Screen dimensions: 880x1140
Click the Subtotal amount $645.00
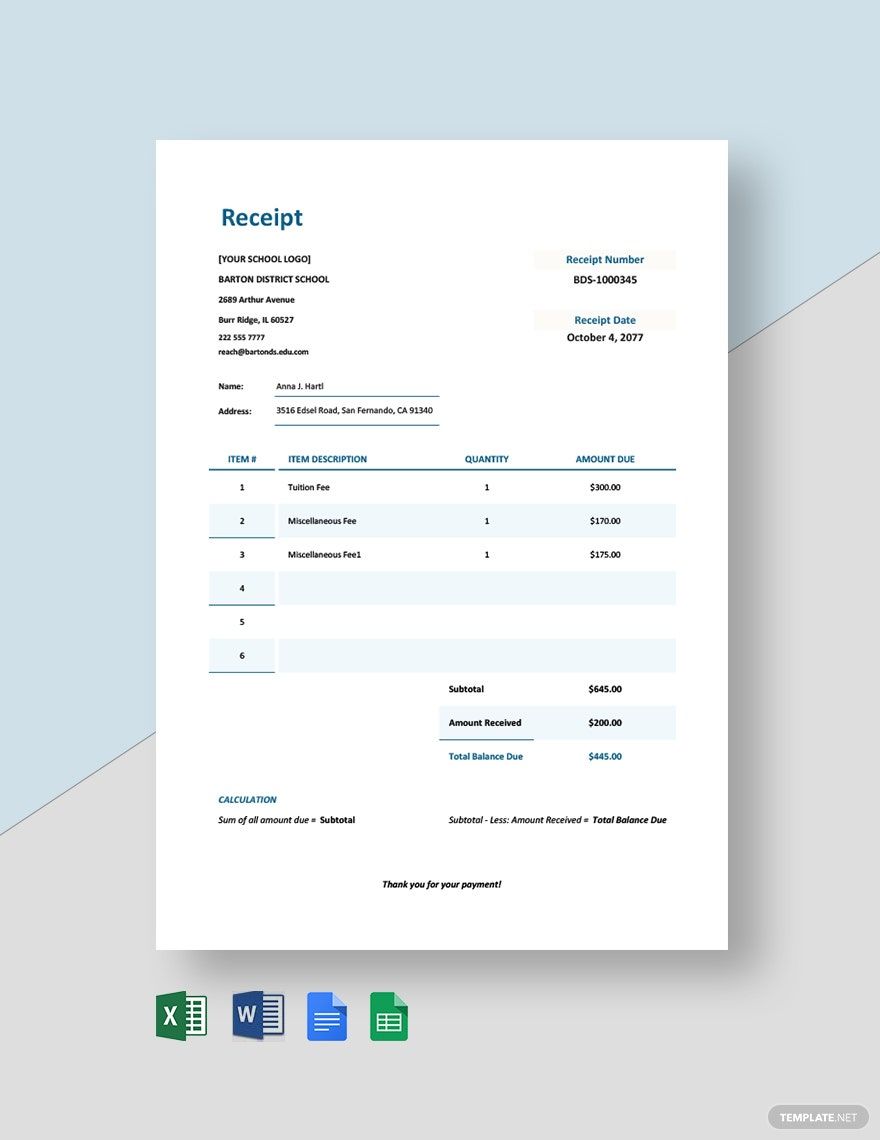604,689
